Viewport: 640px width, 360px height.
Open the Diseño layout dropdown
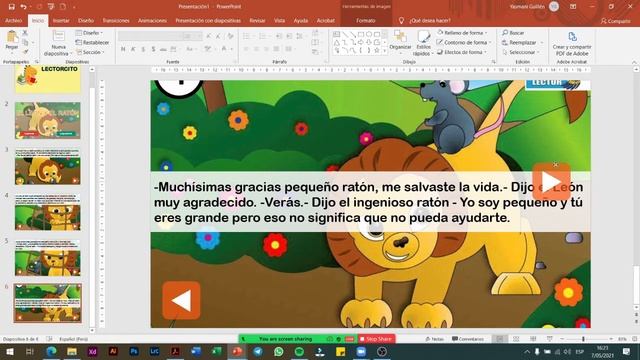[x=89, y=33]
